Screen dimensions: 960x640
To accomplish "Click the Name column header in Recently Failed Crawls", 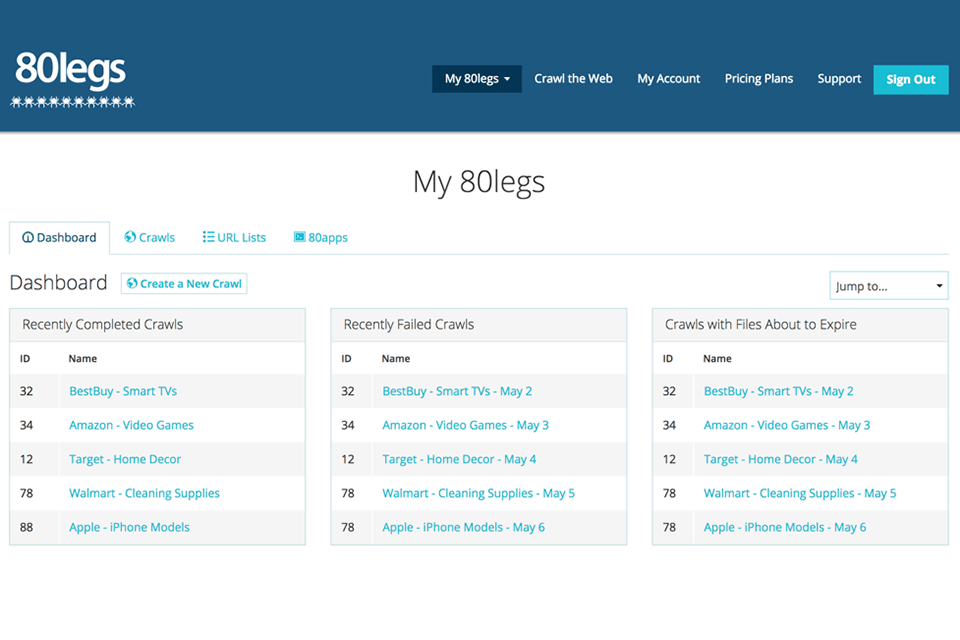I will point(396,359).
